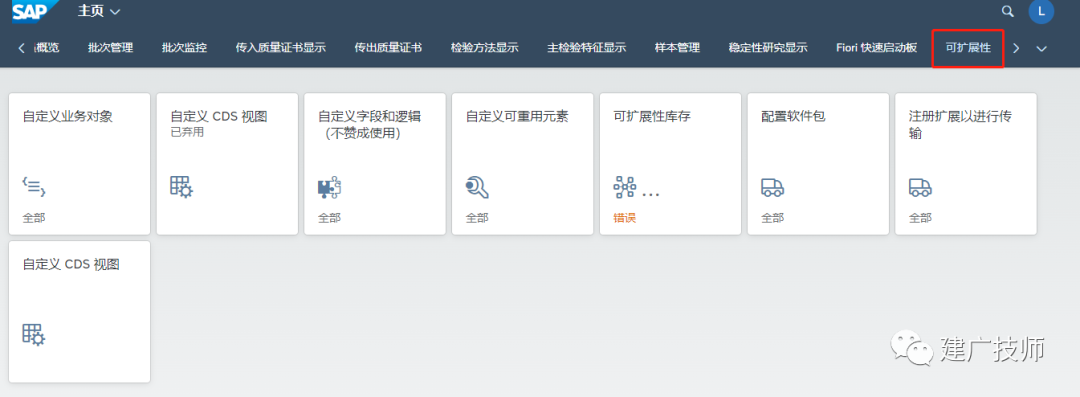Expand the tab overflow dropdown arrow
The image size is (1080, 397).
(1041, 48)
